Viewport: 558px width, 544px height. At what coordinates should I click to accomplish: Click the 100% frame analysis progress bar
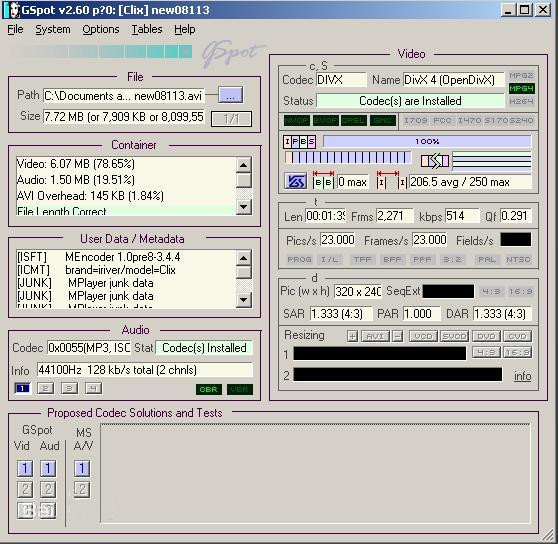(x=427, y=141)
